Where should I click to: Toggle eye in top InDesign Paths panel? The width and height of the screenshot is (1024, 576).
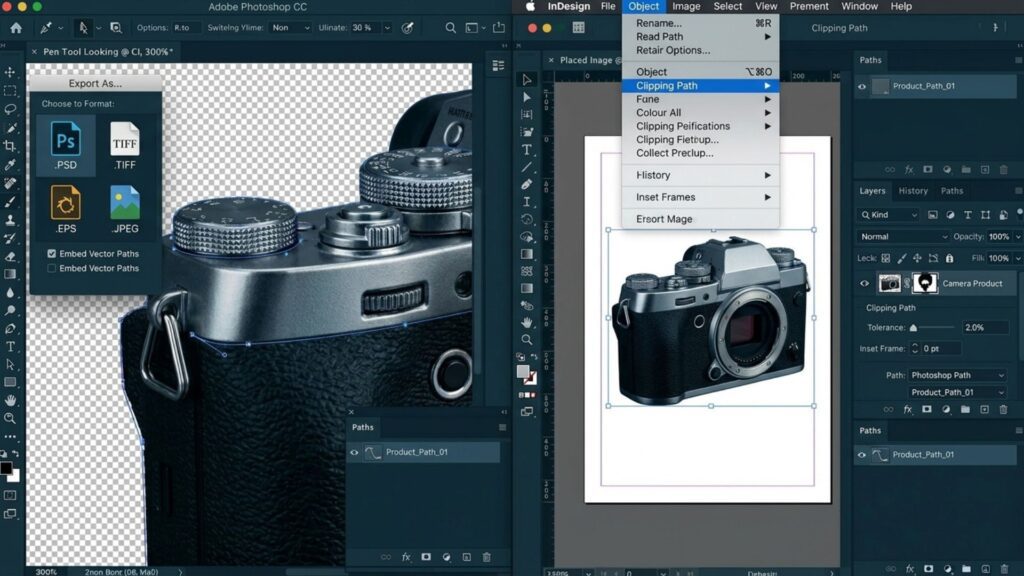[x=862, y=86]
